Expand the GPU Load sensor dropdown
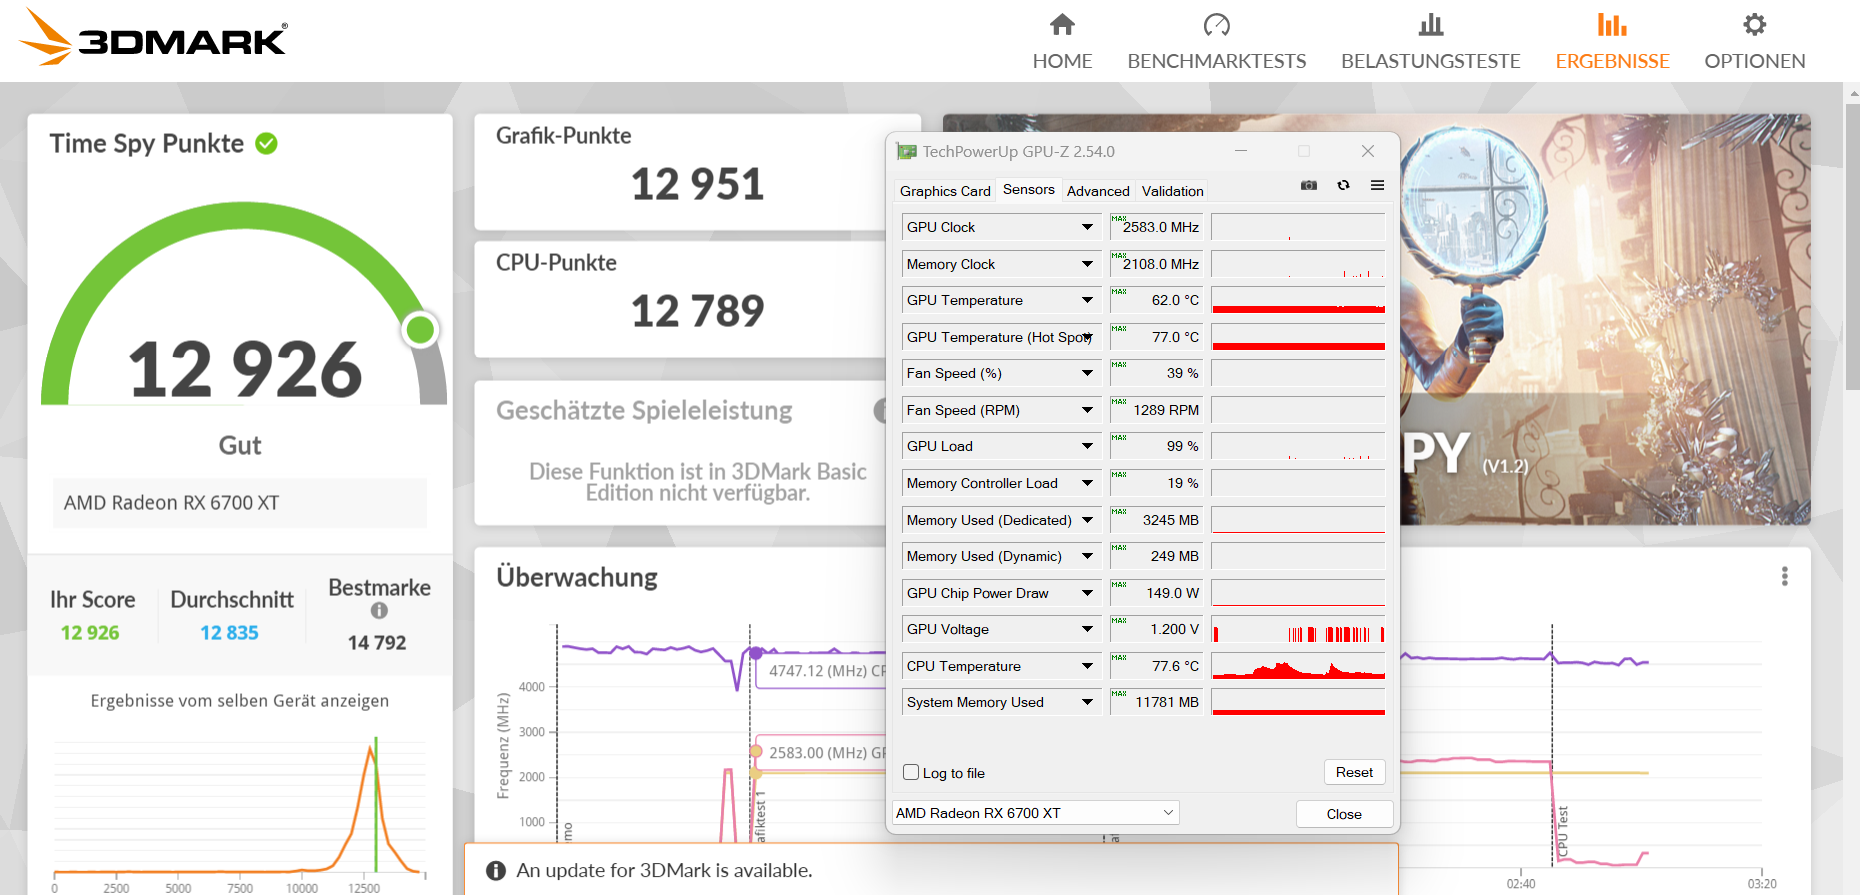The height and width of the screenshot is (895, 1860). point(1087,446)
